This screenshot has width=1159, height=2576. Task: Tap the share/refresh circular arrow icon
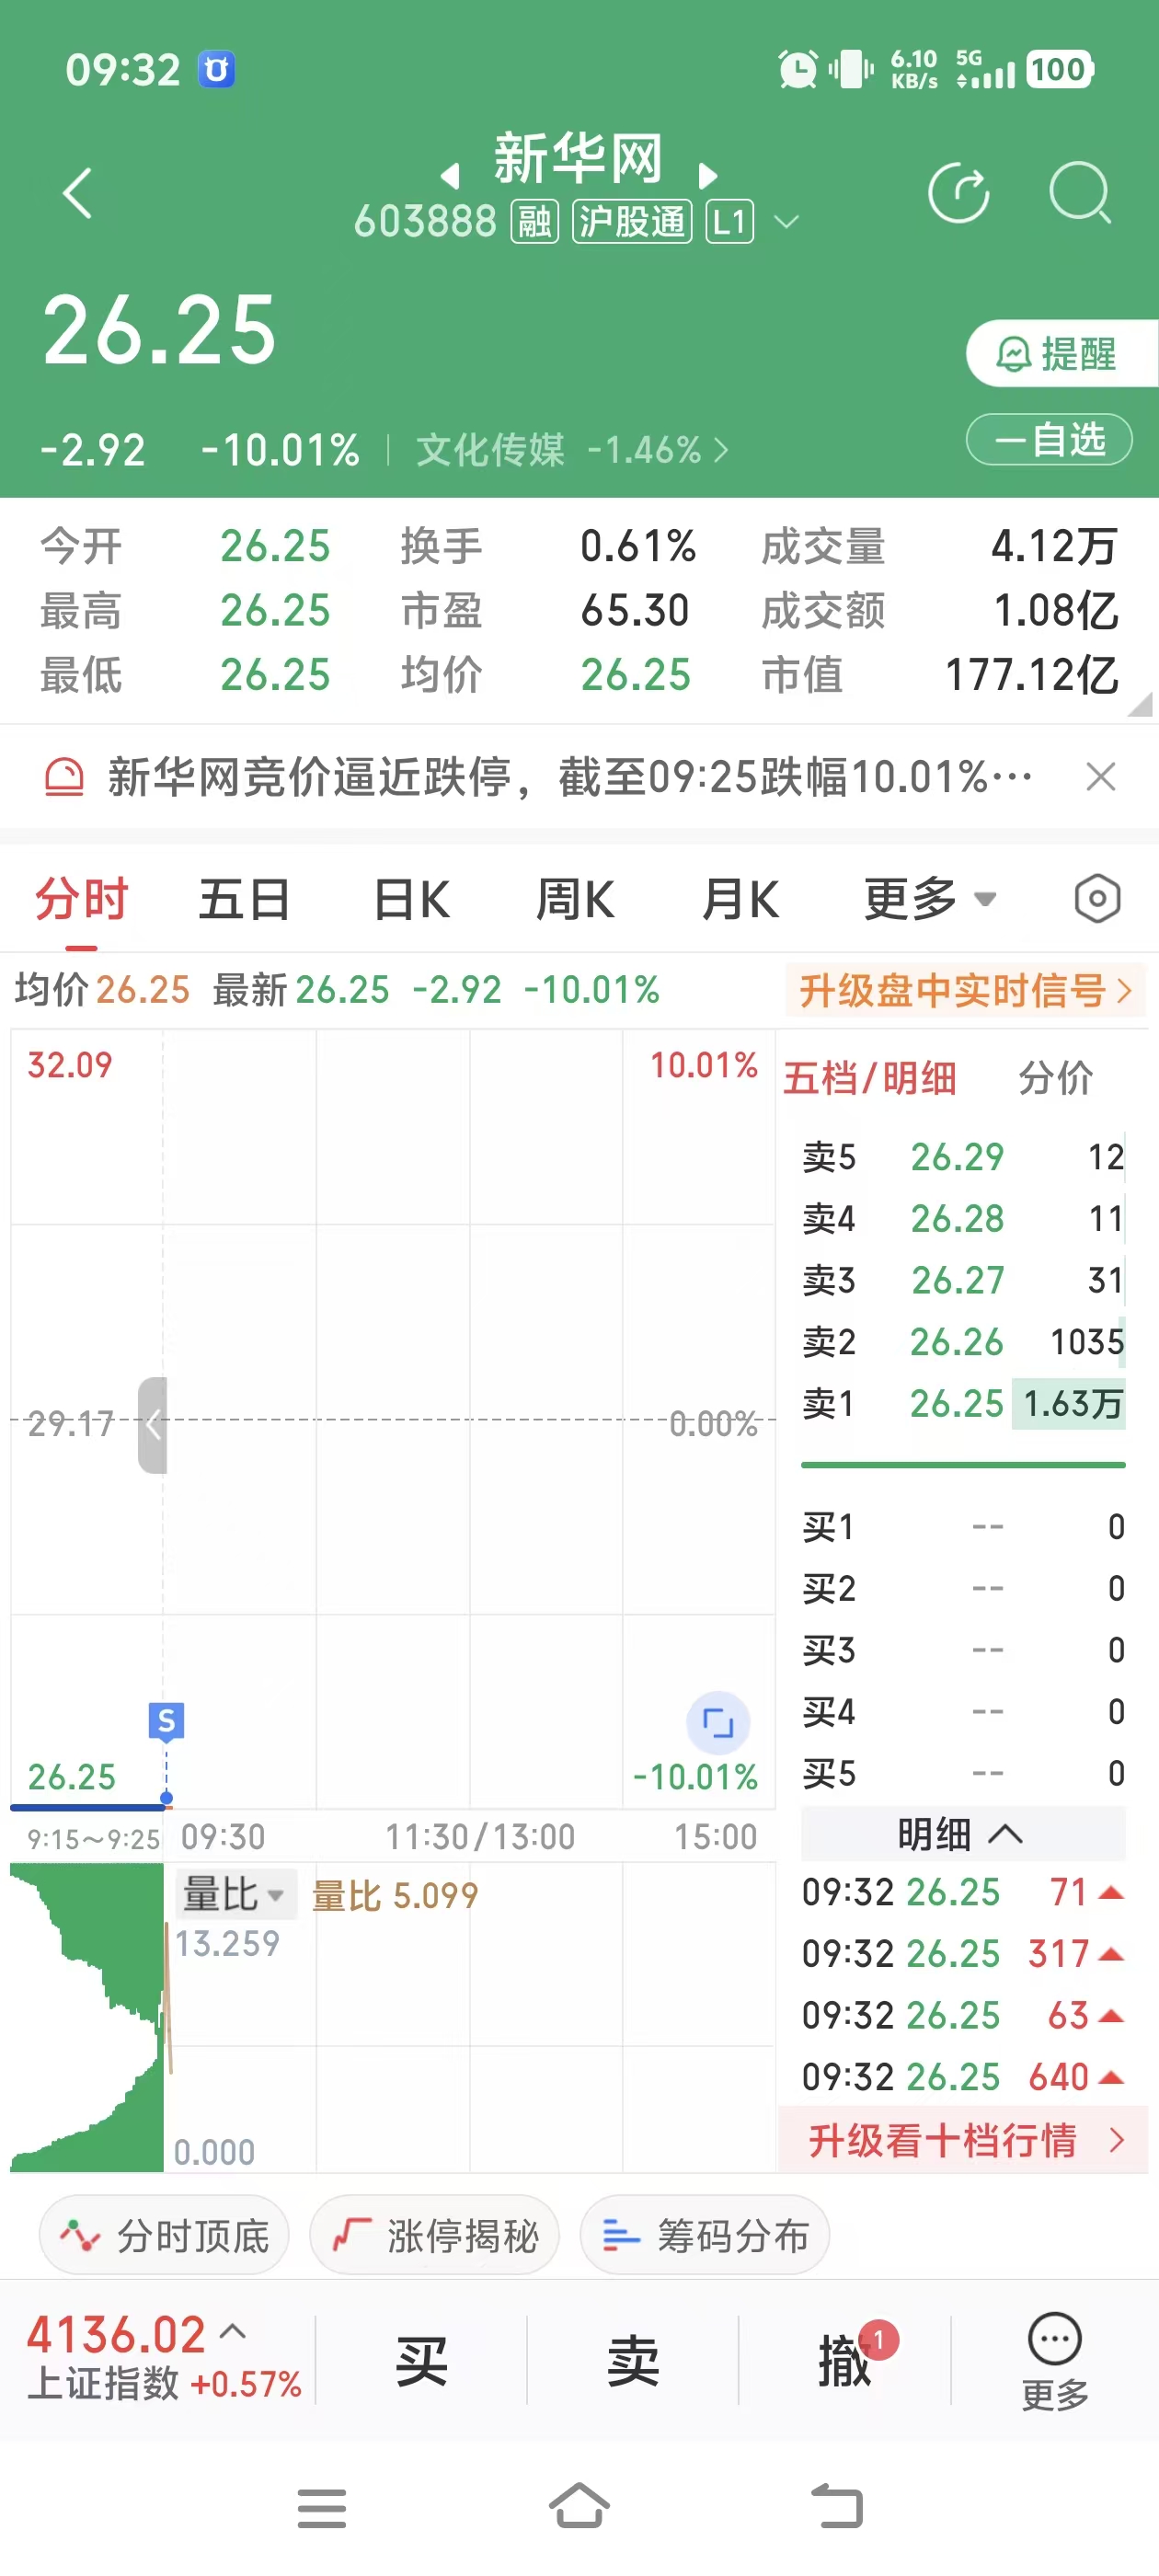tap(958, 192)
